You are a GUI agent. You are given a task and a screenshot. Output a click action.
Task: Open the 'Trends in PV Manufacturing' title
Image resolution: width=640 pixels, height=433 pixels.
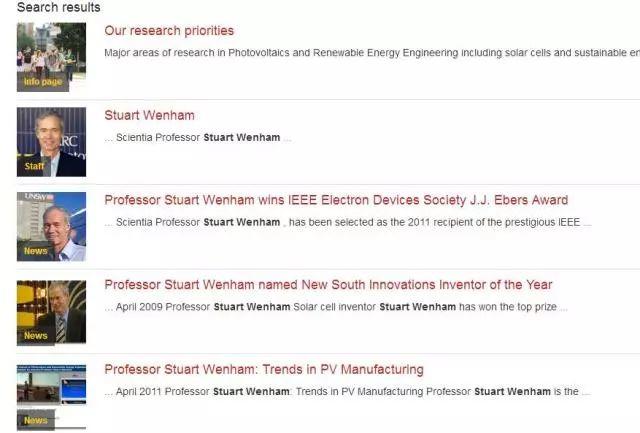[264, 369]
